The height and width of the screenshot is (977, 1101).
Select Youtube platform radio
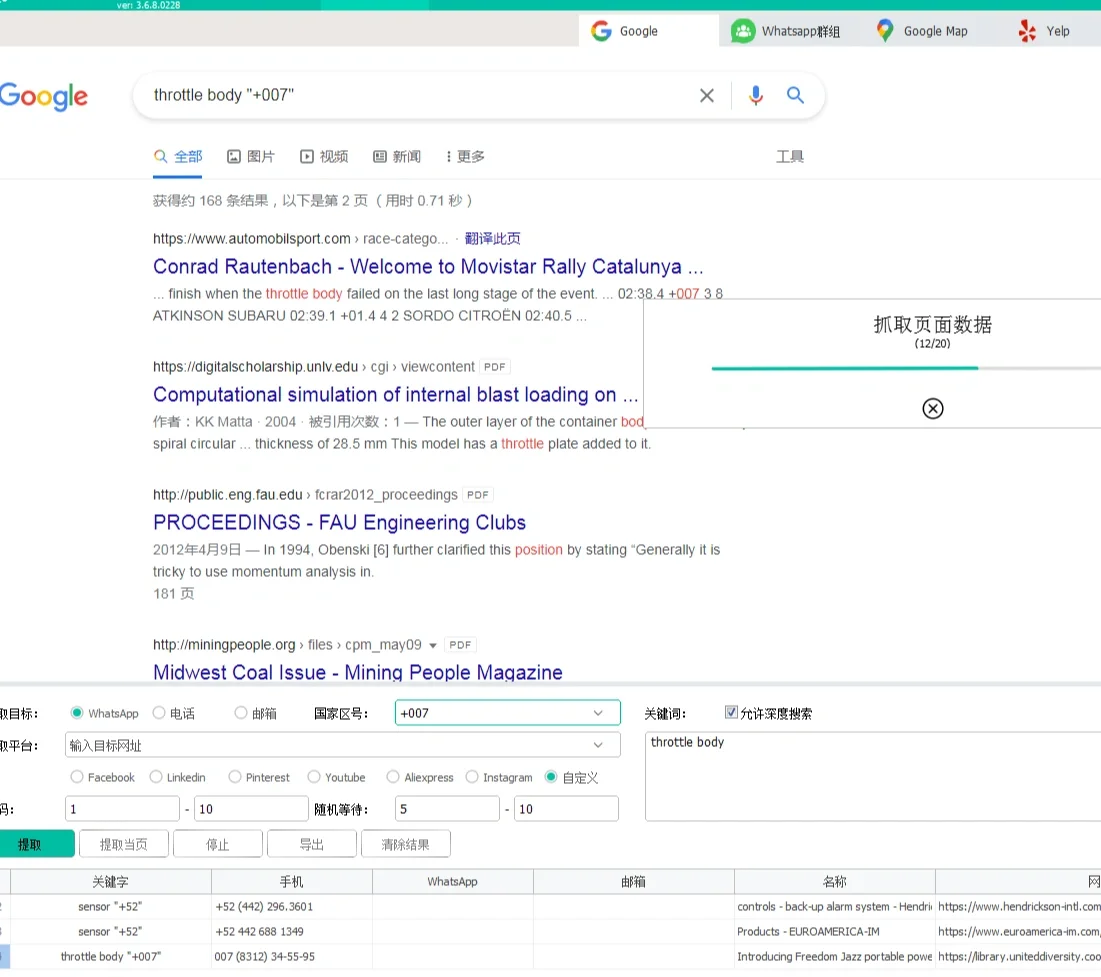click(x=314, y=777)
